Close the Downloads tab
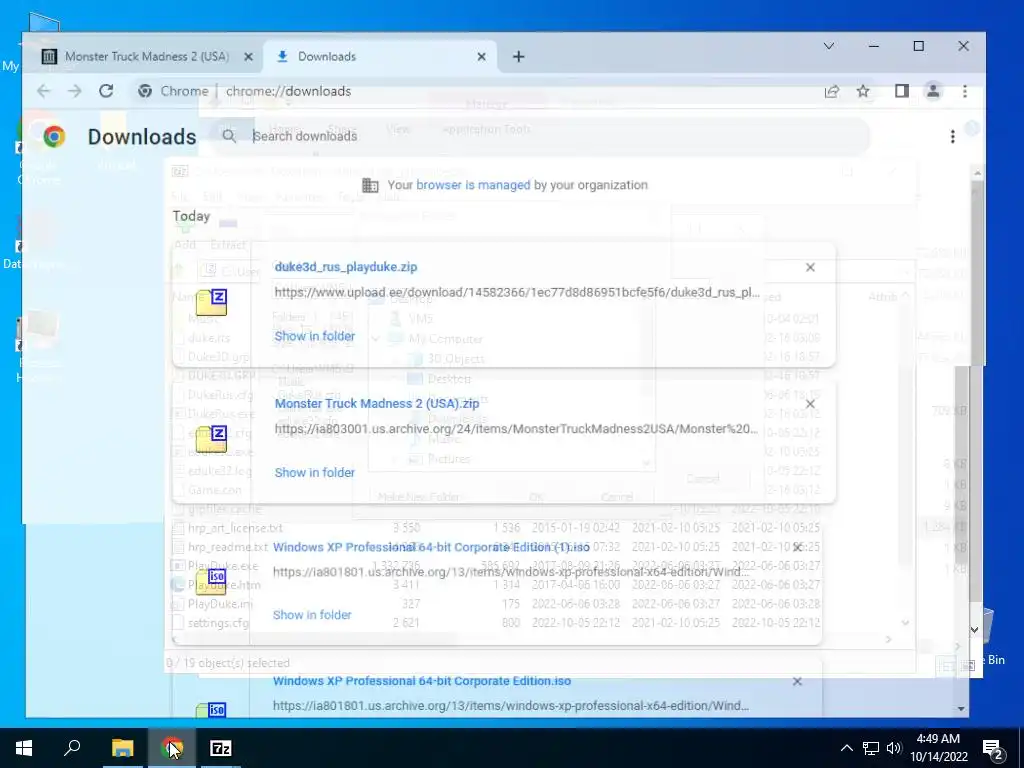 click(x=481, y=57)
